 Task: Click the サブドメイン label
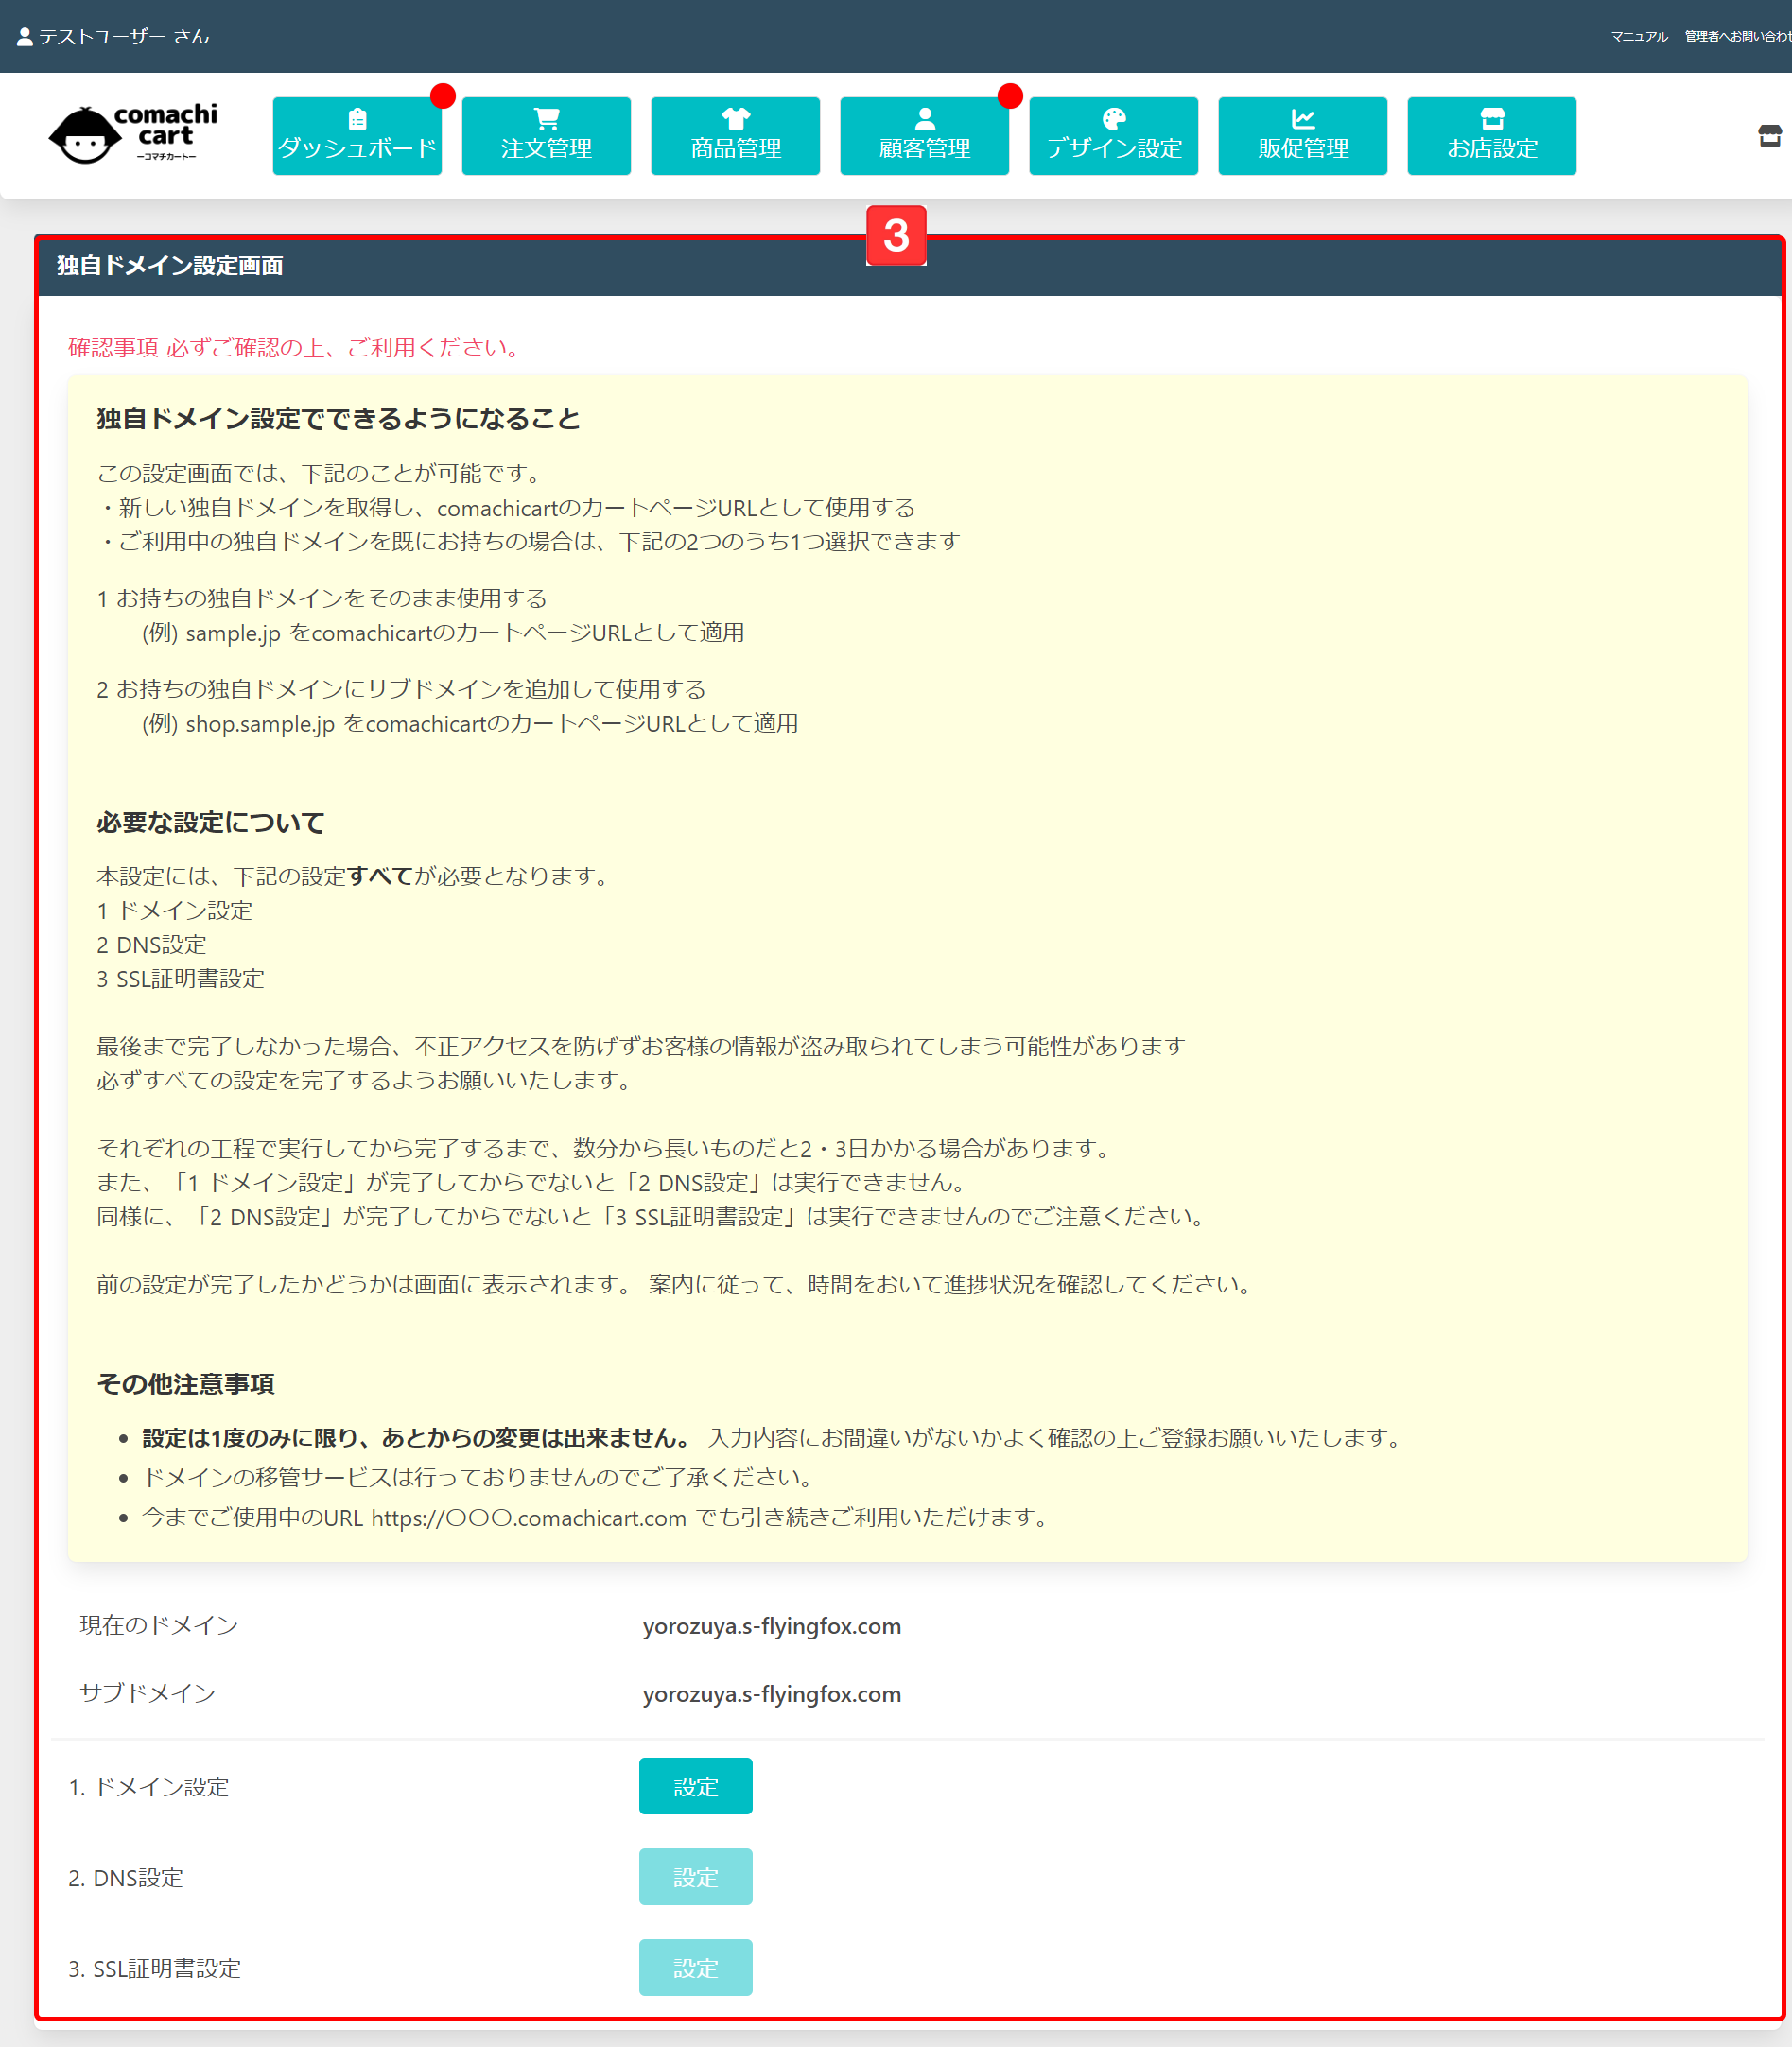point(148,1693)
